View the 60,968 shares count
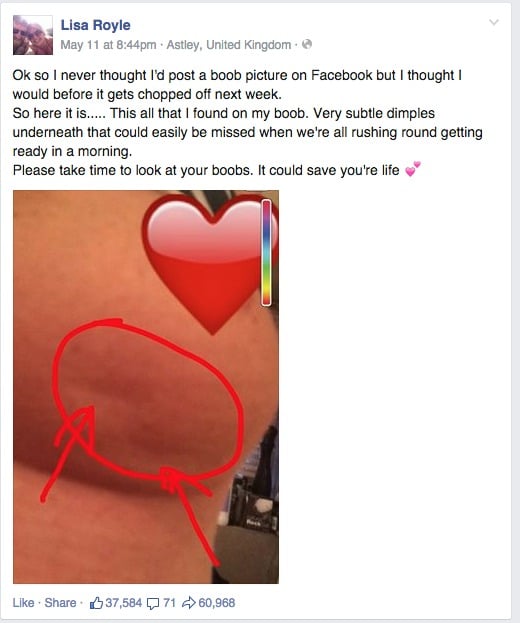Viewport: 520px width, 623px height. (217, 603)
